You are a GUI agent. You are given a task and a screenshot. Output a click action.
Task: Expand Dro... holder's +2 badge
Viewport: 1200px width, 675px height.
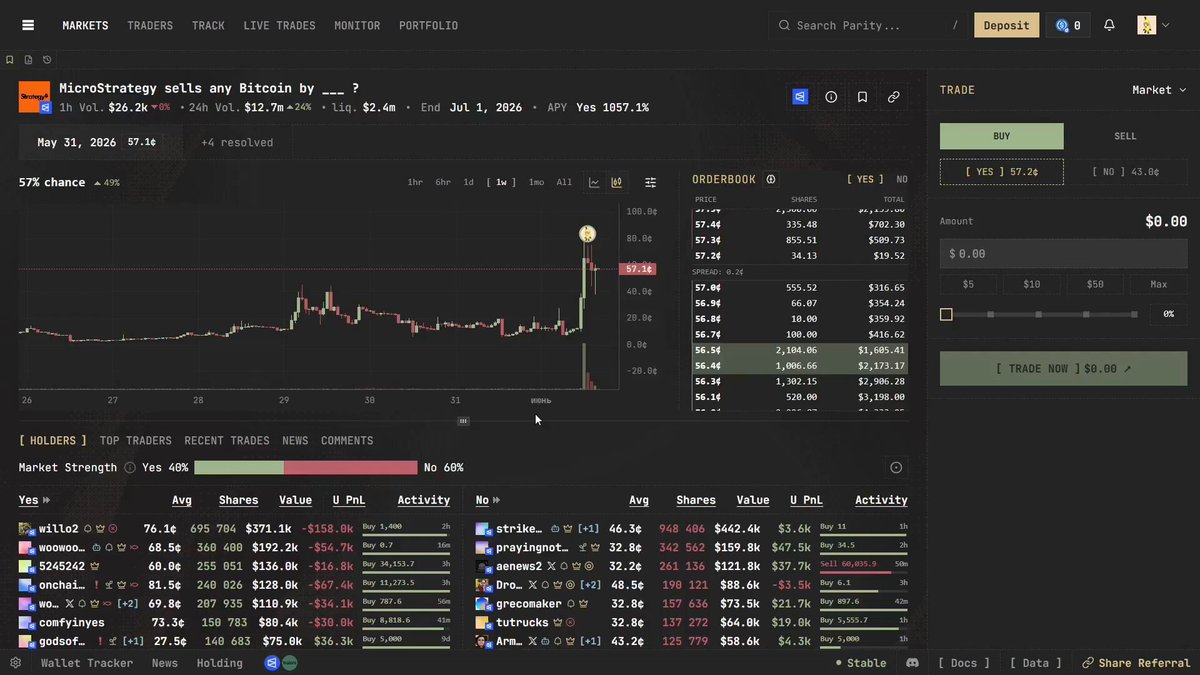click(x=589, y=585)
